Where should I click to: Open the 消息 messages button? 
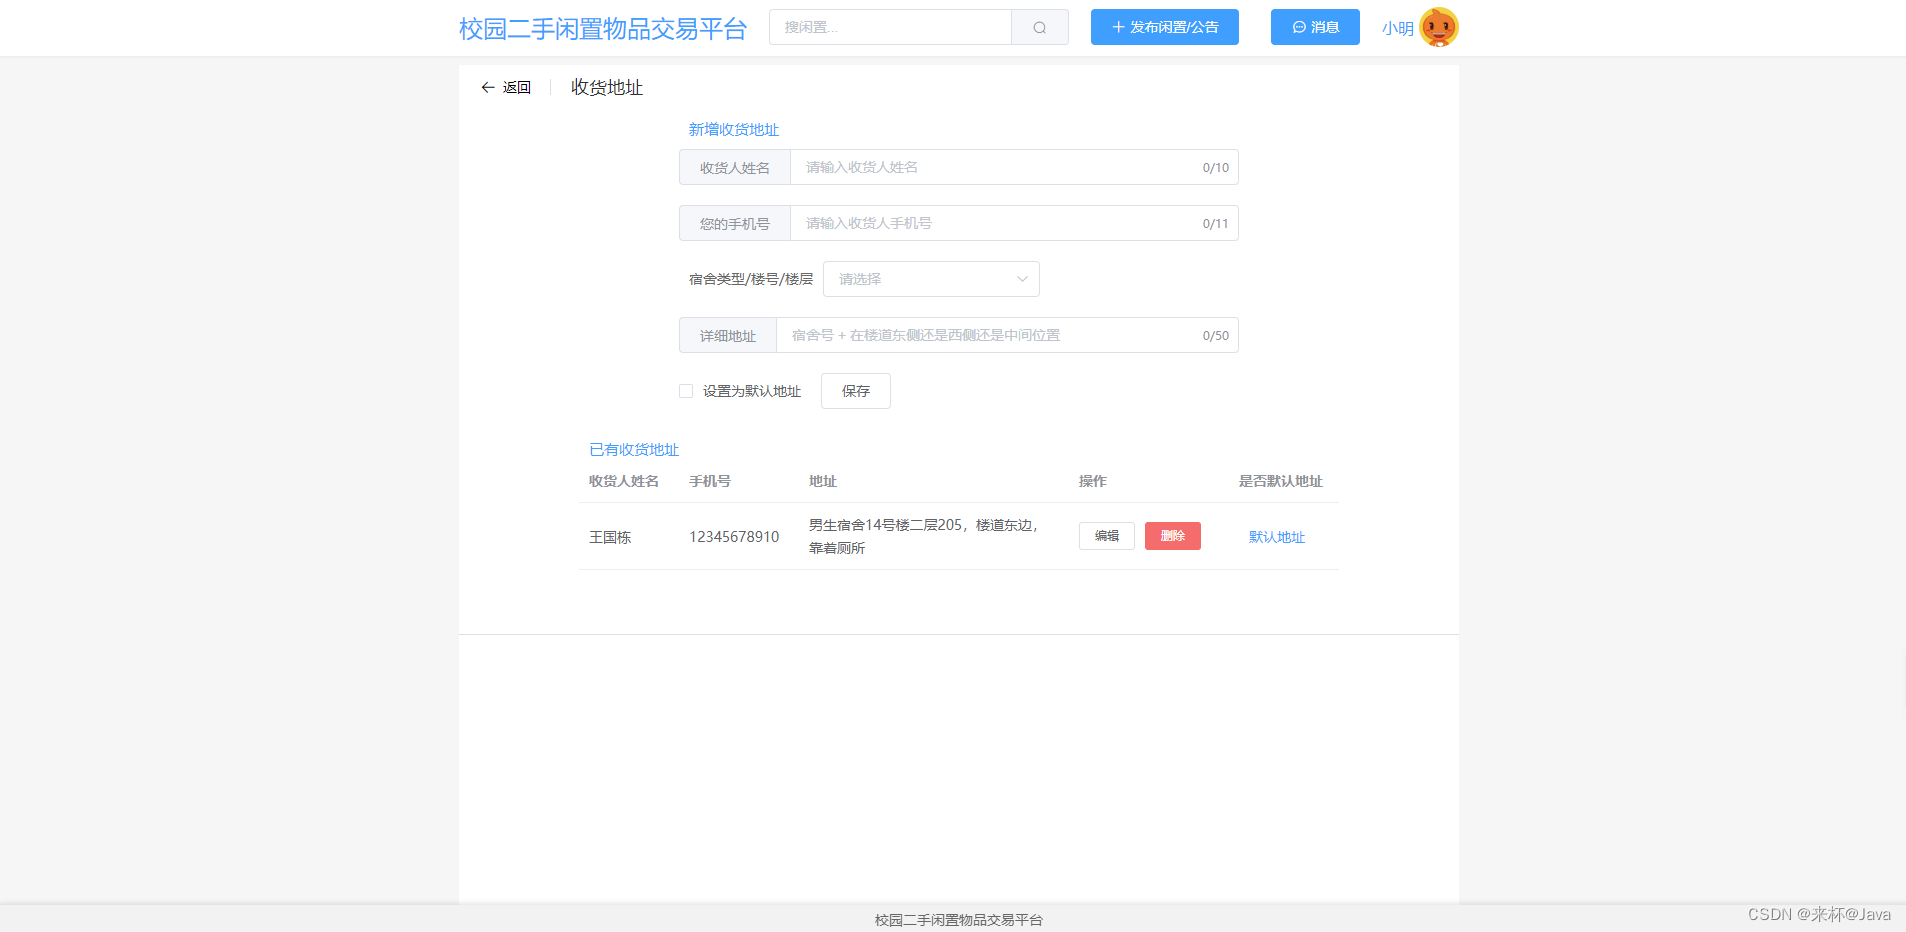coord(1315,27)
